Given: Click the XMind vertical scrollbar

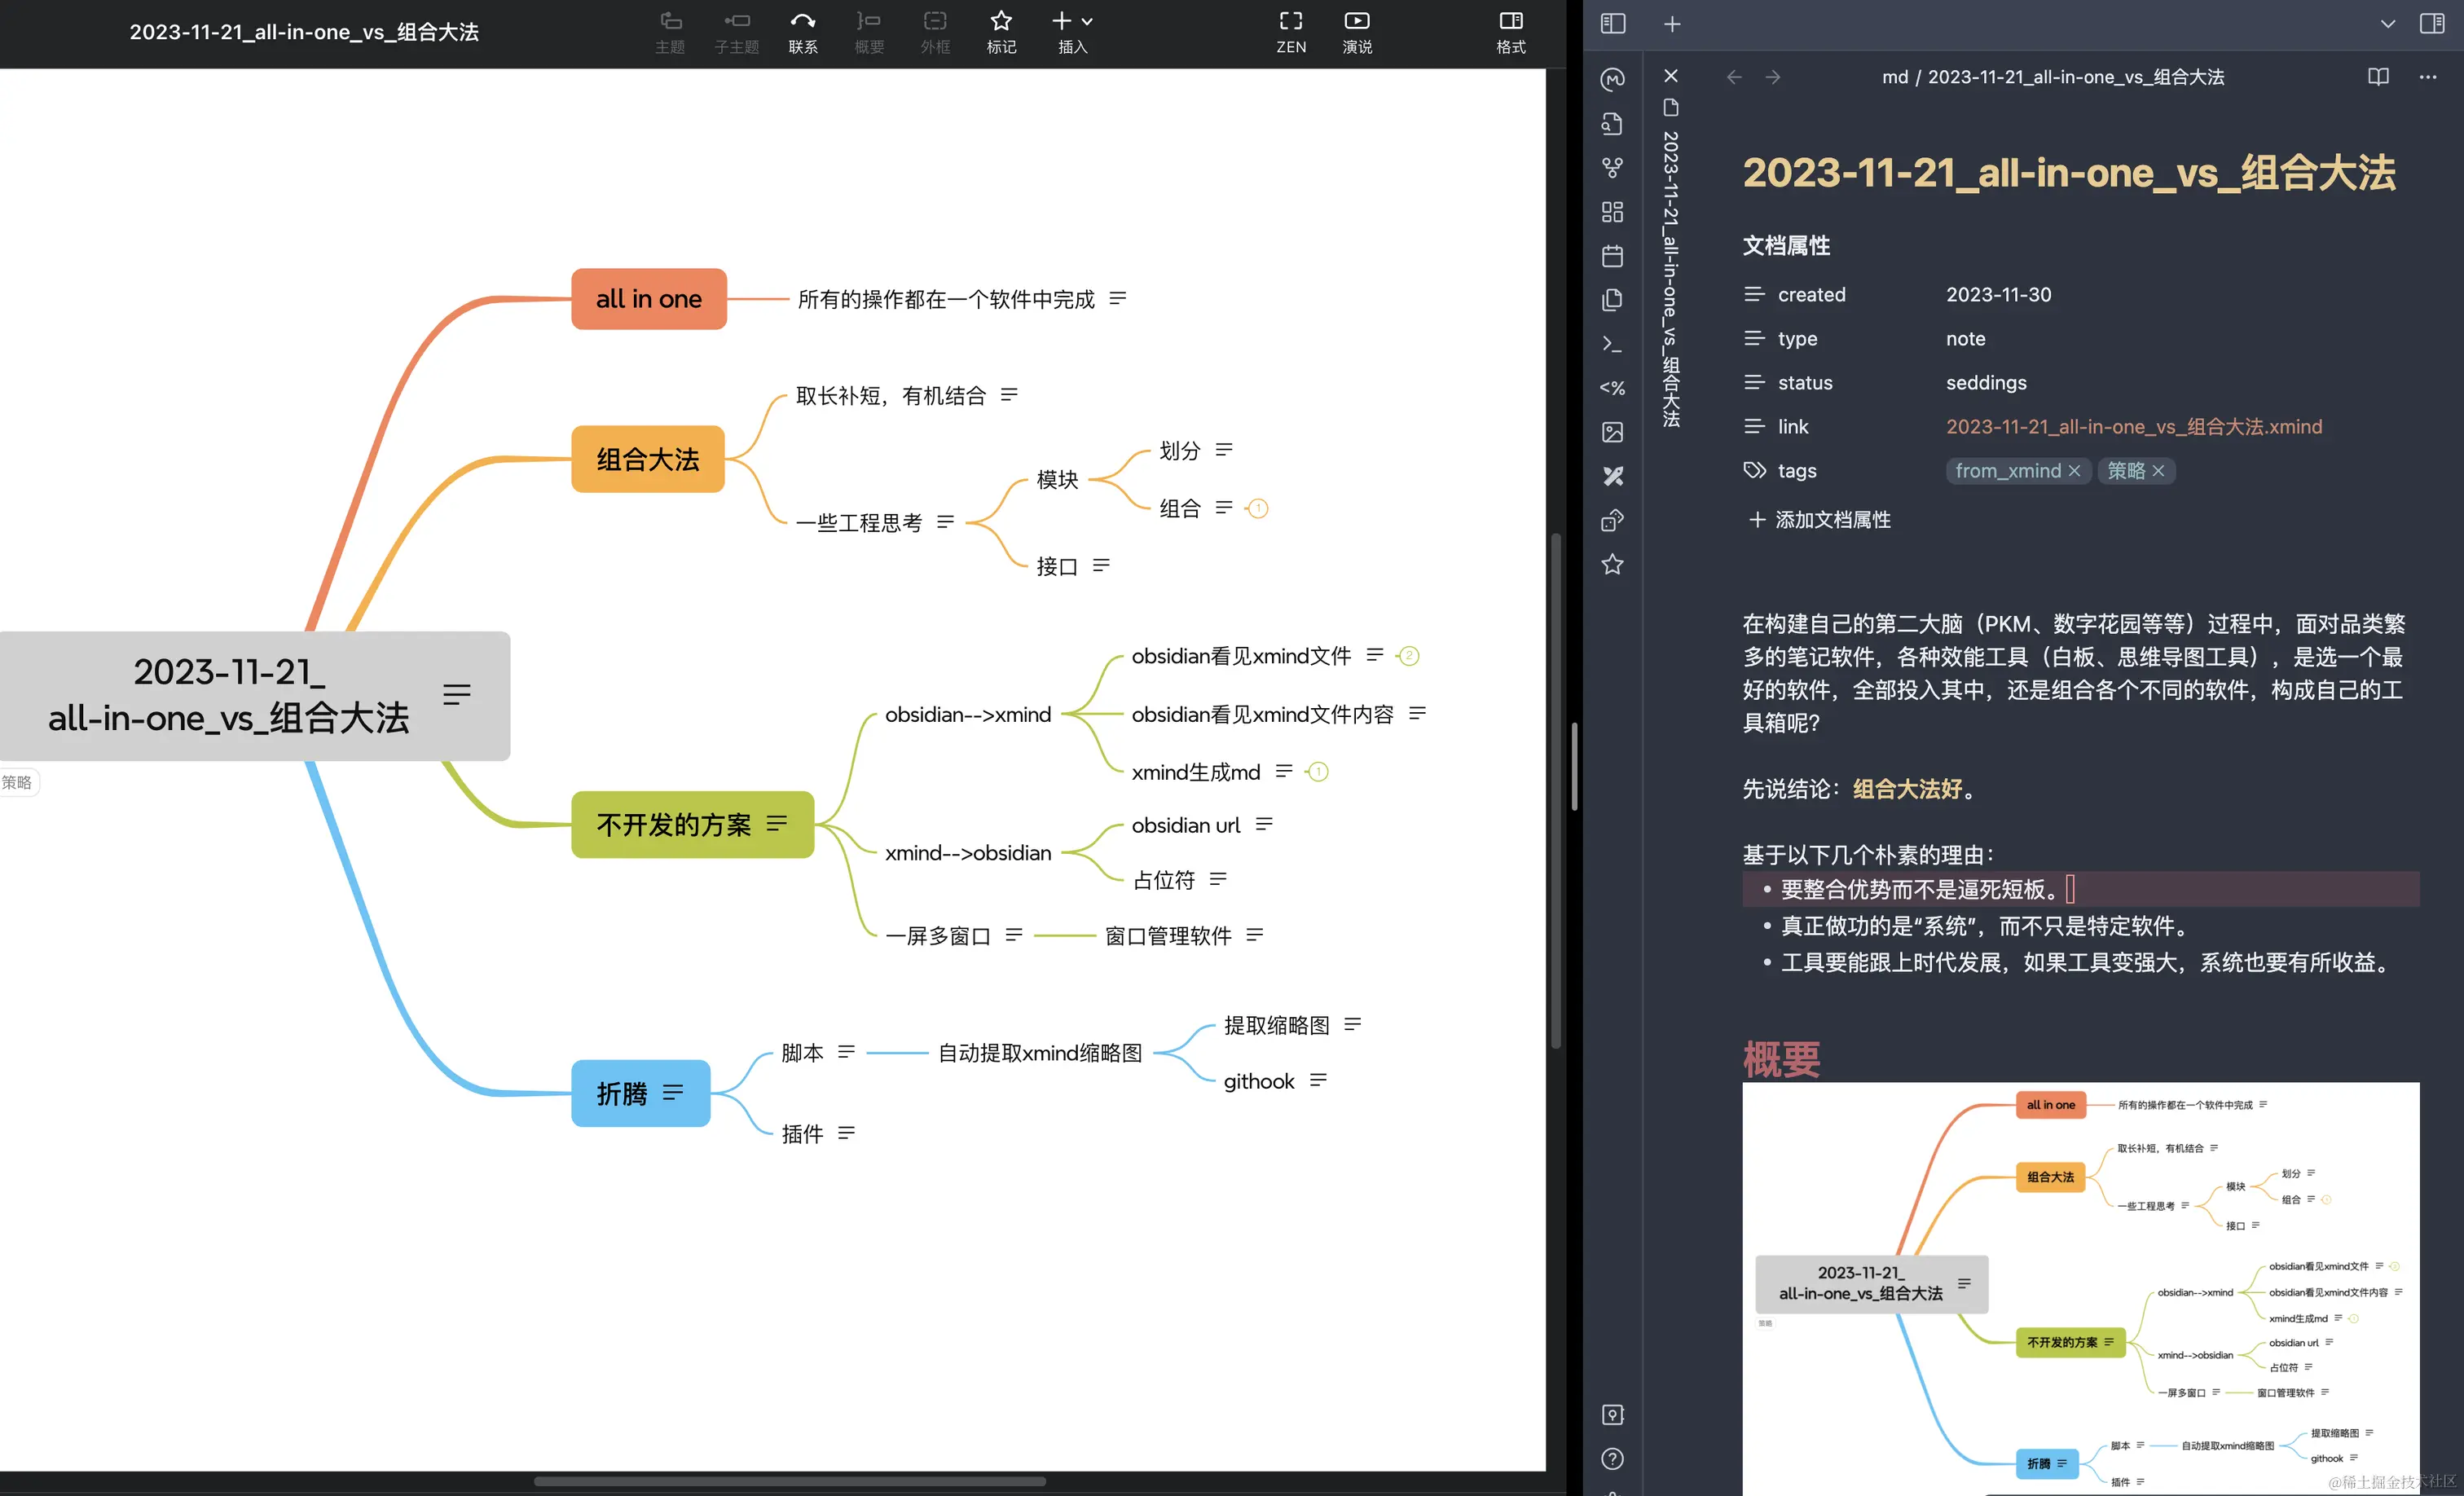Looking at the screenshot, I should (x=1555, y=790).
